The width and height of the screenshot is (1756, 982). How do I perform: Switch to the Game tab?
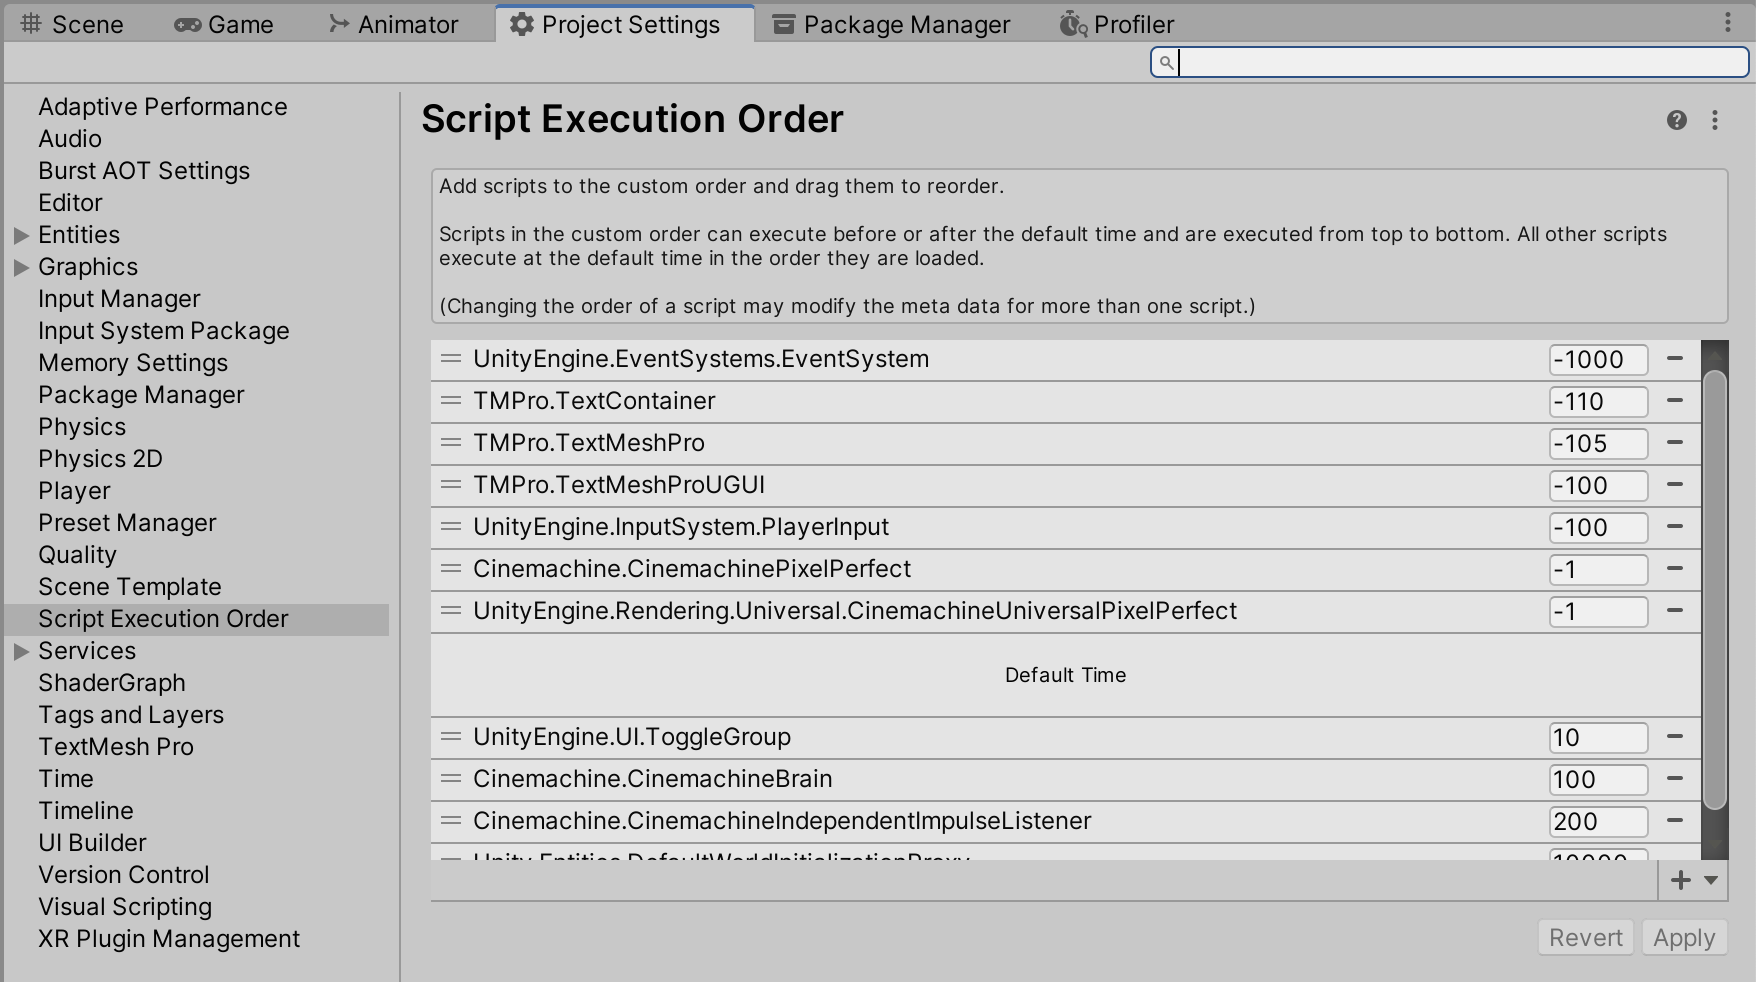[x=224, y=24]
